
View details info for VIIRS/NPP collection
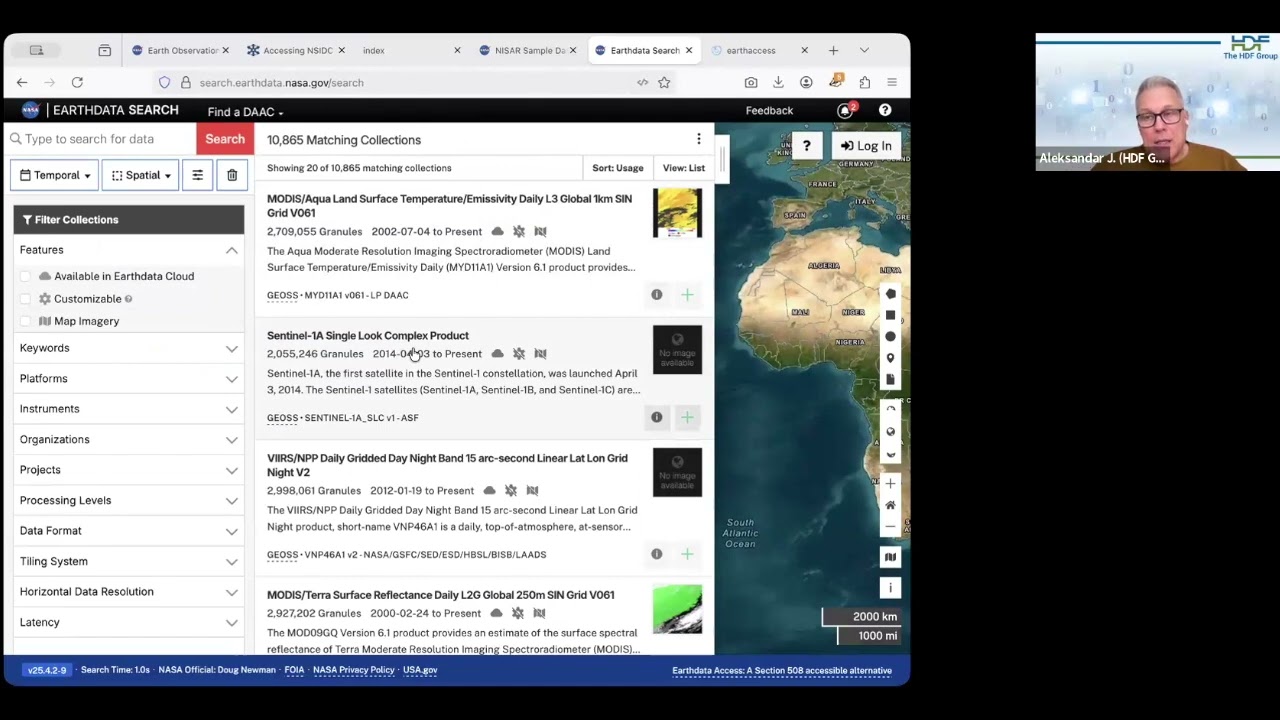pyautogui.click(x=657, y=554)
